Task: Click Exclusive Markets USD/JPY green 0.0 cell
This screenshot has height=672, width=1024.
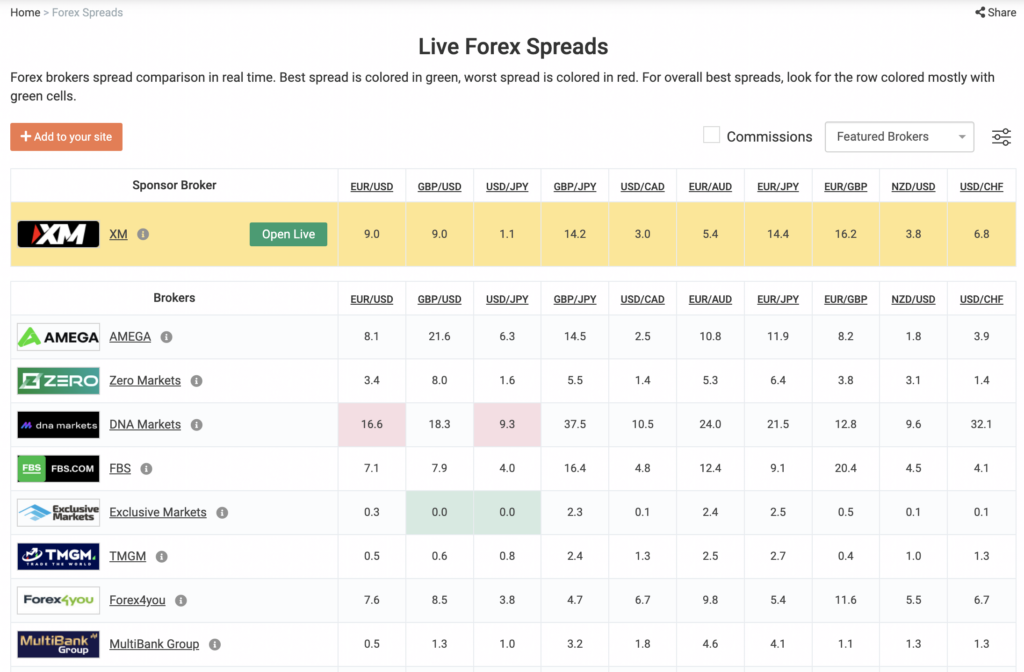Action: (507, 513)
